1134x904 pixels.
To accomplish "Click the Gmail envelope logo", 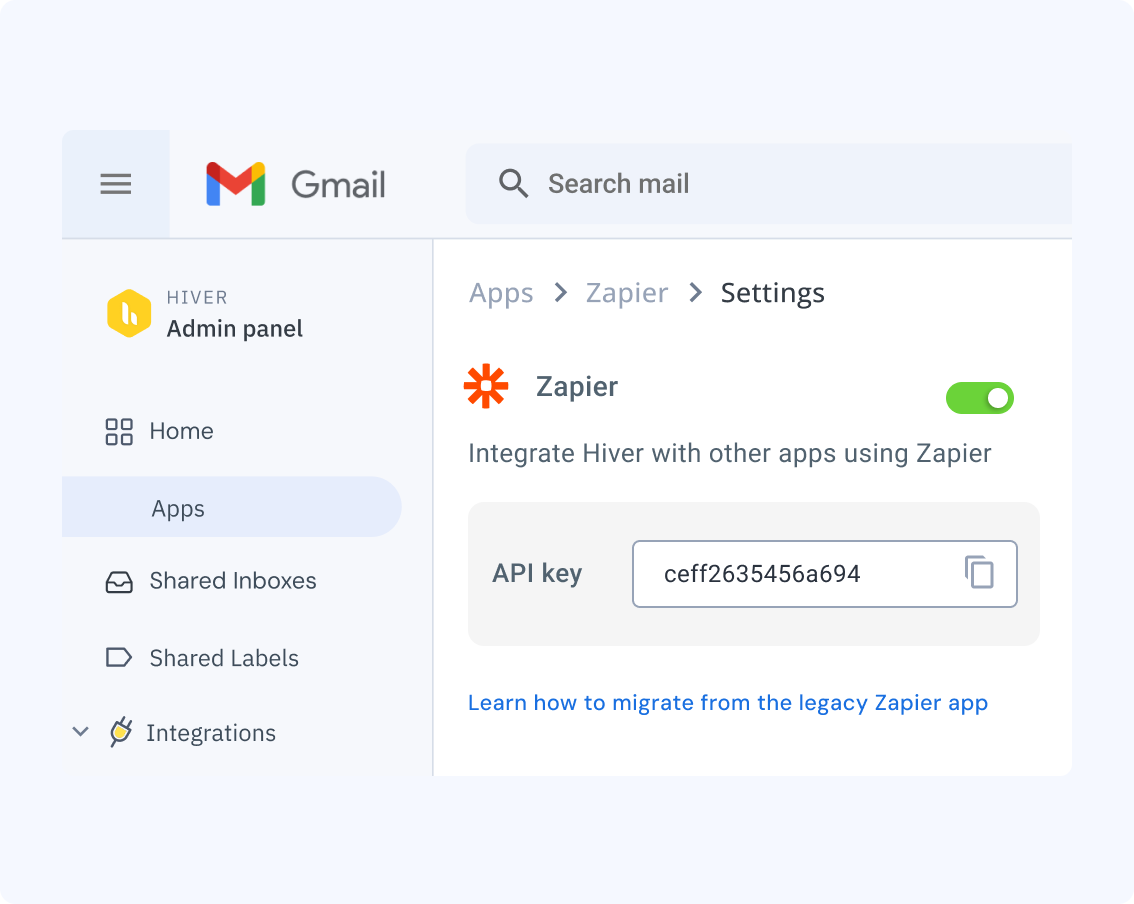I will pyautogui.click(x=236, y=183).
